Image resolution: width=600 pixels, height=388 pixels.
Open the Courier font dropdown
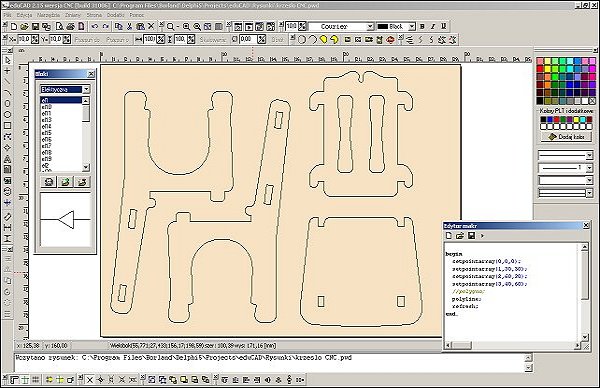[x=370, y=26]
